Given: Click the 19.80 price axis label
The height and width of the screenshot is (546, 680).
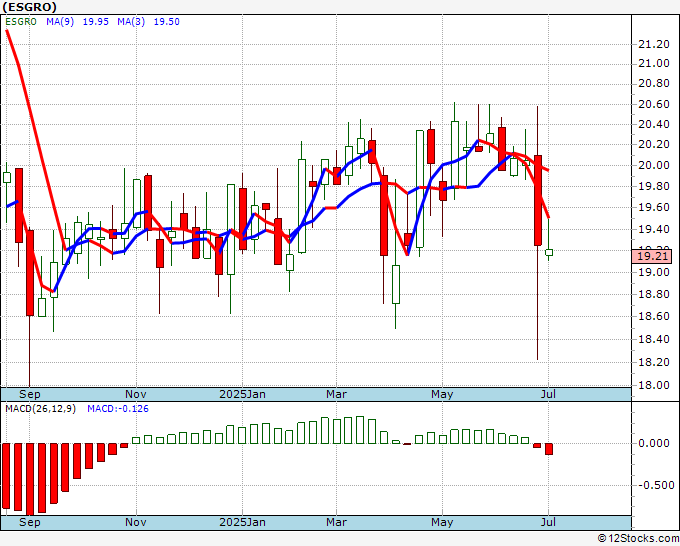Looking at the screenshot, I should (x=654, y=186).
